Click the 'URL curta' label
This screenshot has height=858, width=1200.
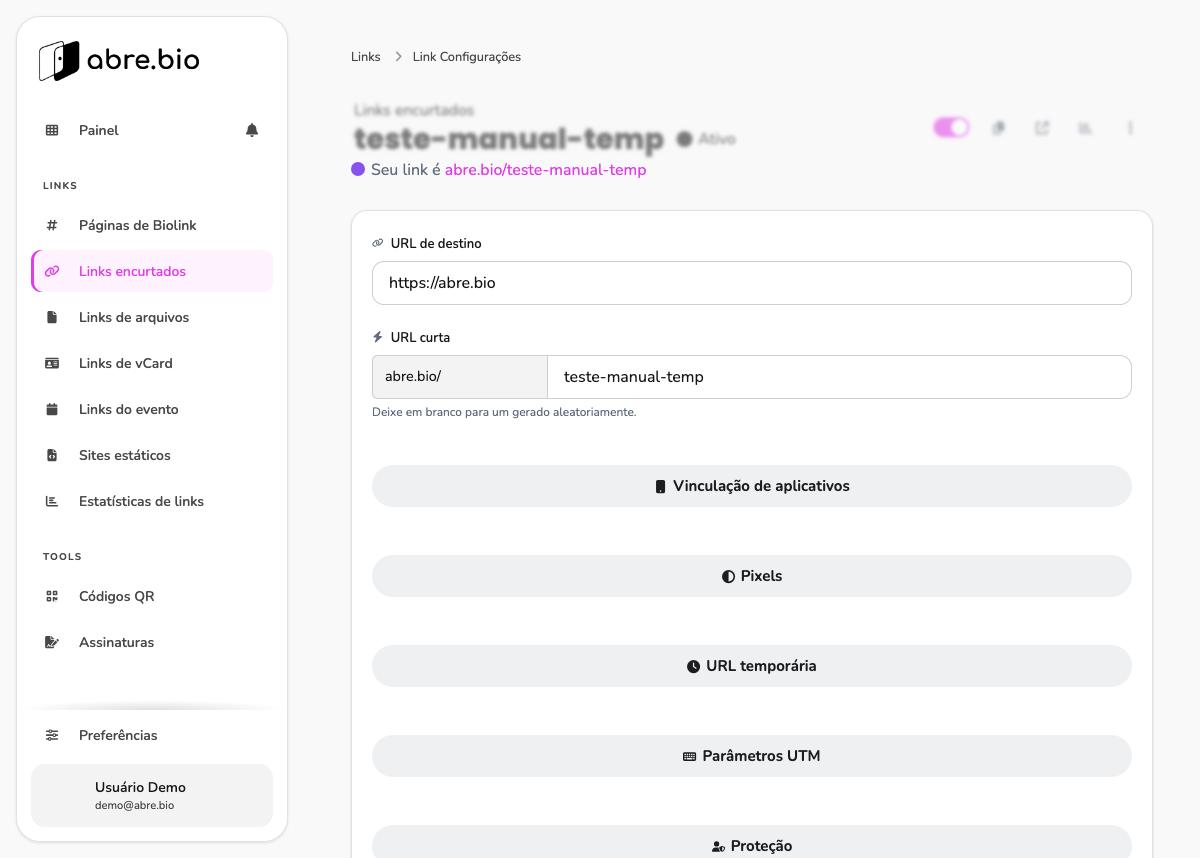(x=420, y=337)
